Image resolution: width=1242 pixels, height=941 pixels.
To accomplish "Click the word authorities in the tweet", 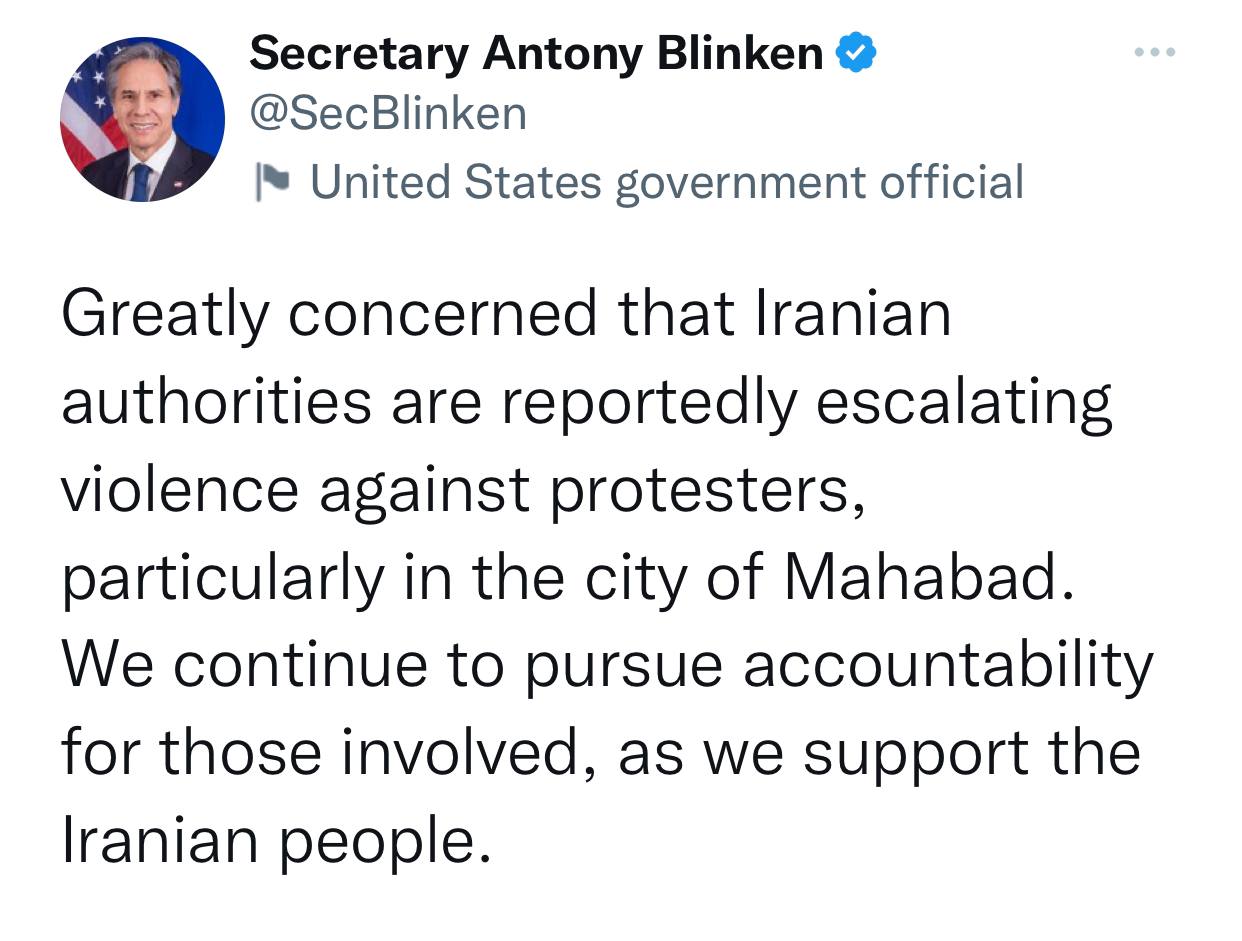I will coord(216,402).
